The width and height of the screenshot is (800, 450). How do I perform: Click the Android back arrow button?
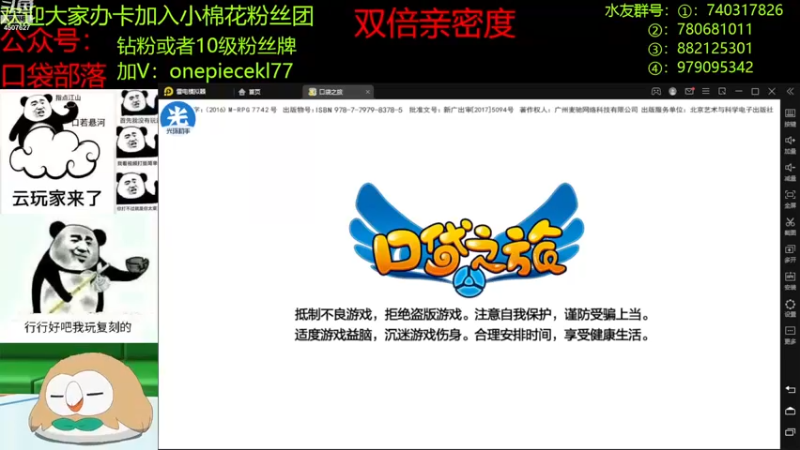point(790,389)
